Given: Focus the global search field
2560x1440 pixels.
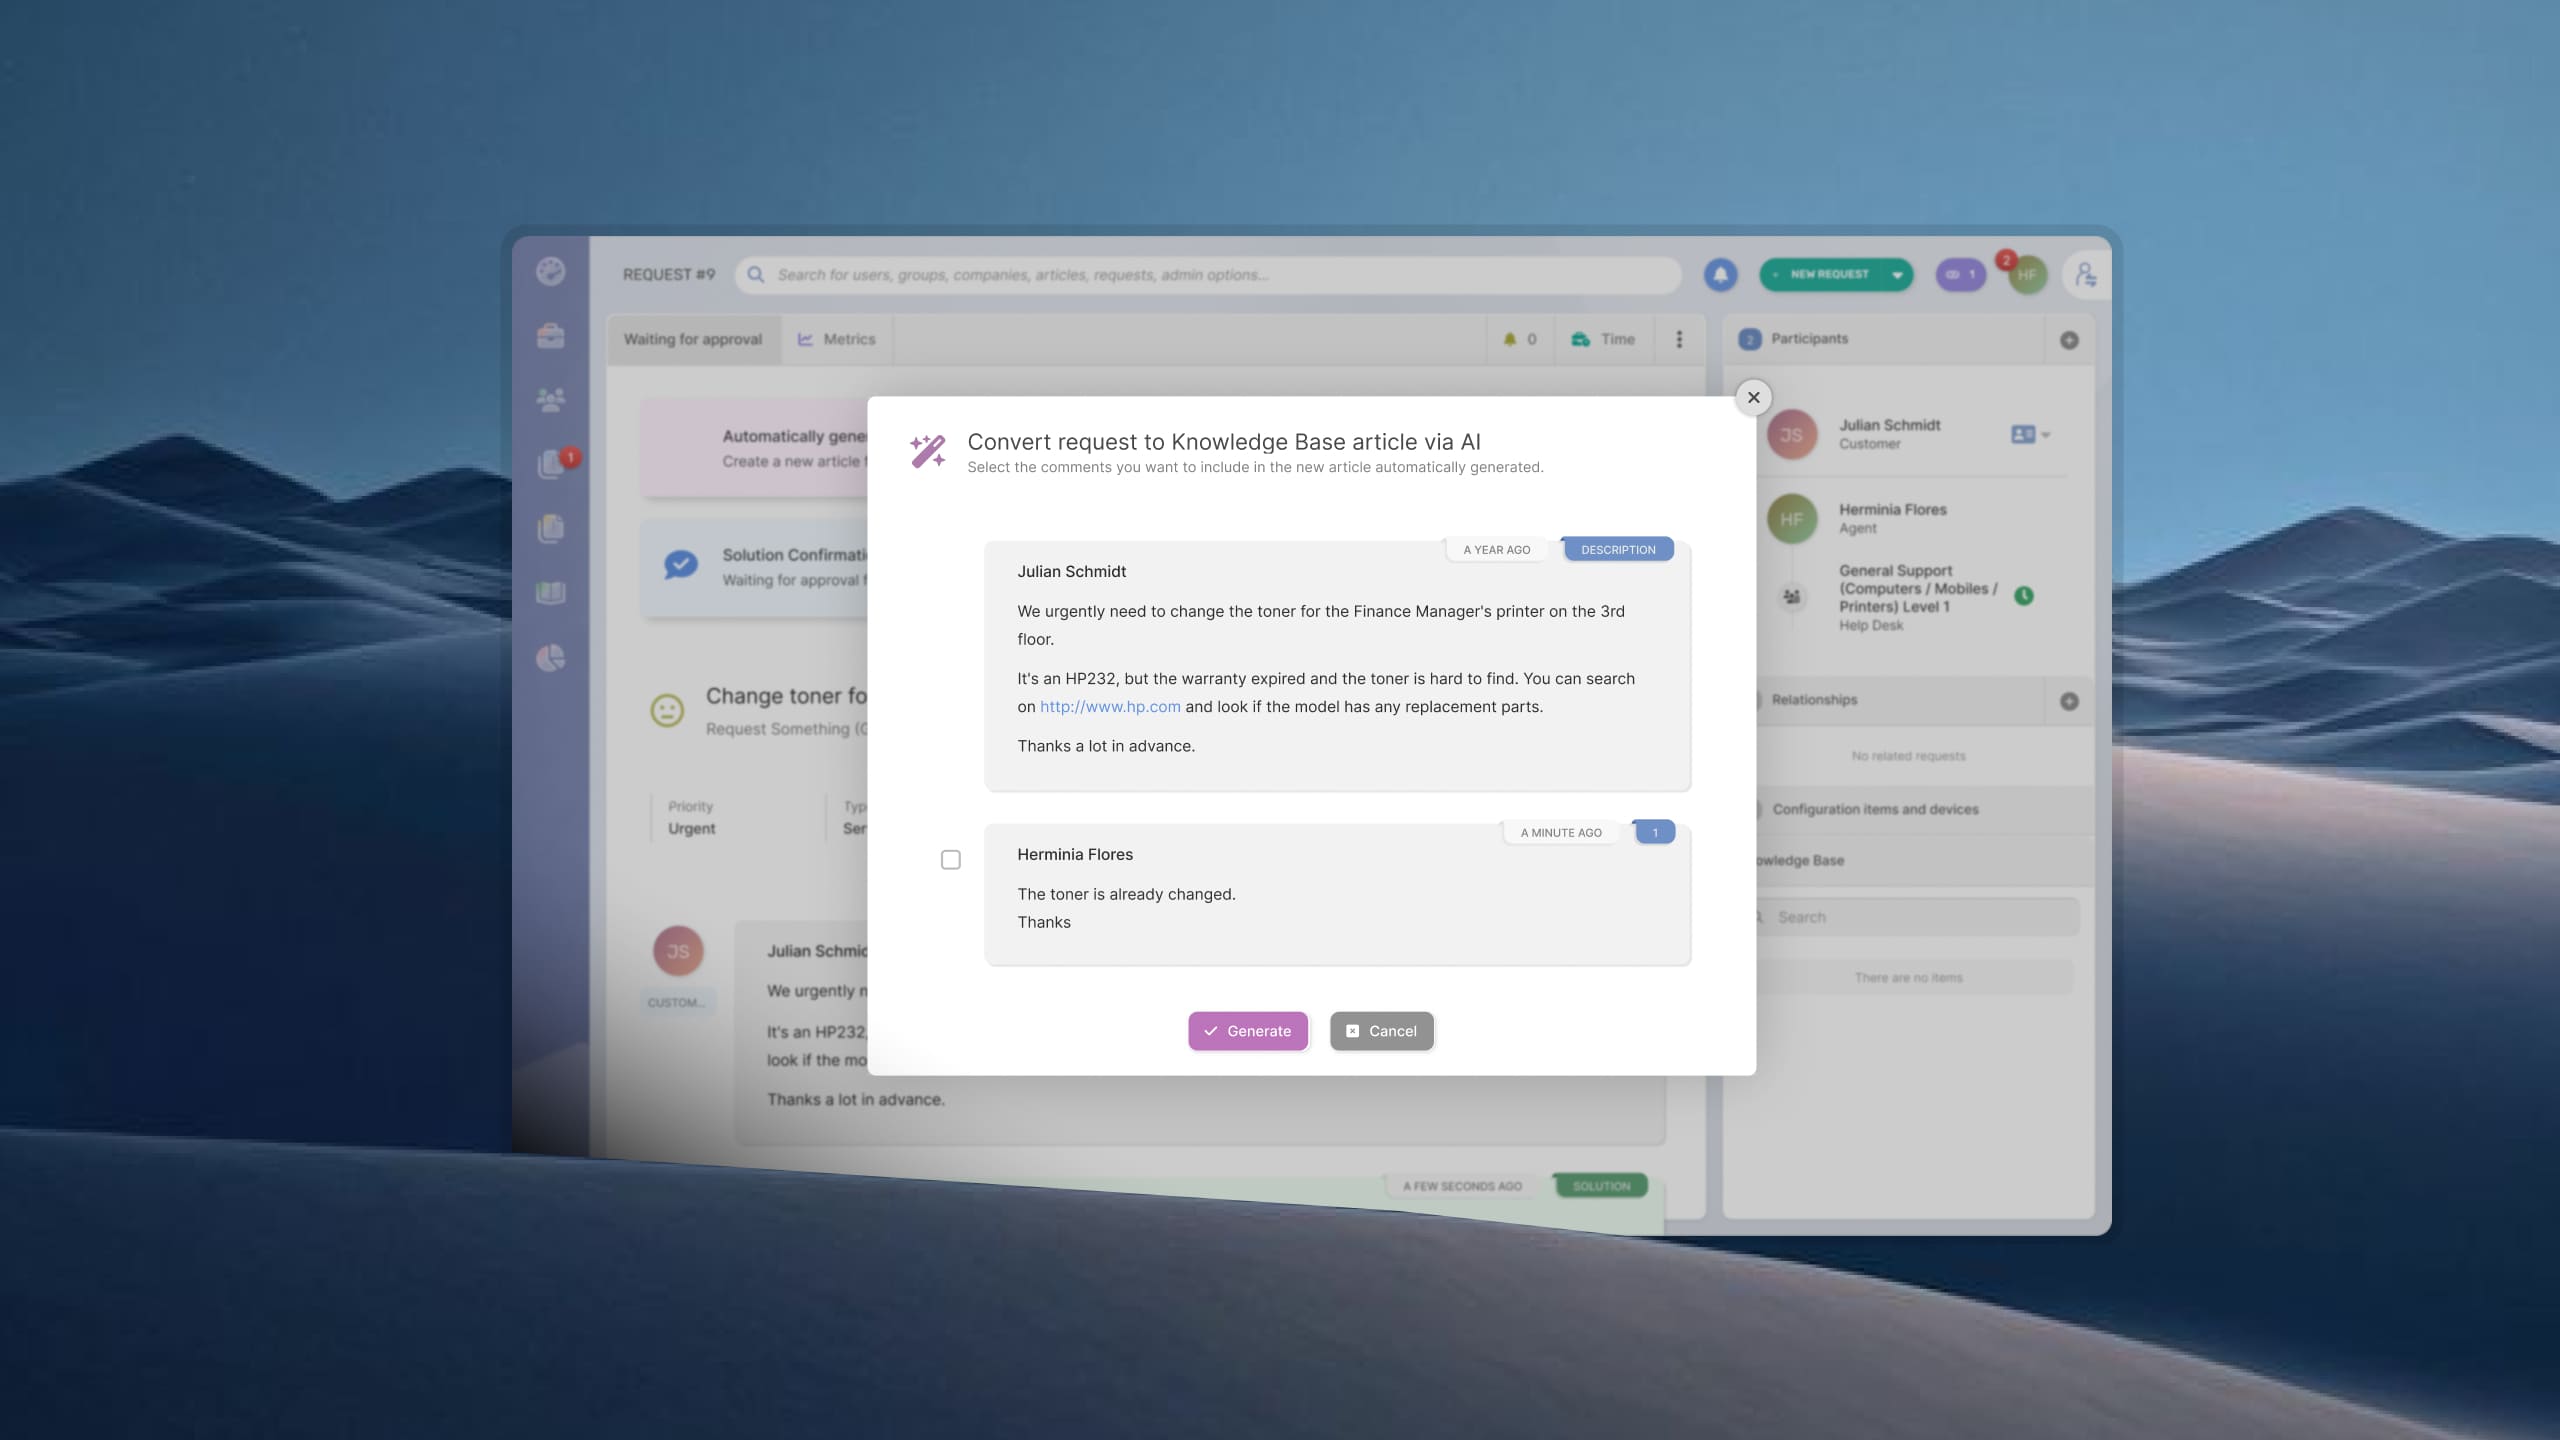Looking at the screenshot, I should (x=1208, y=274).
